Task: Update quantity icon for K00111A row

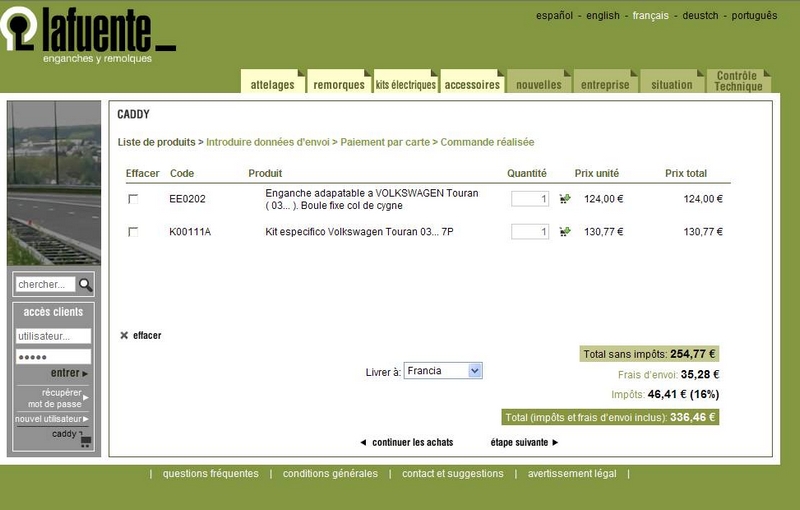Action: (x=565, y=232)
